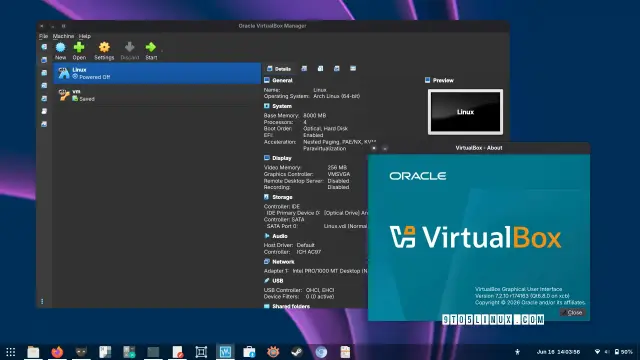The width and height of the screenshot is (640, 360).
Task: Open the screenshot tool taskbar icon
Action: 201,352
